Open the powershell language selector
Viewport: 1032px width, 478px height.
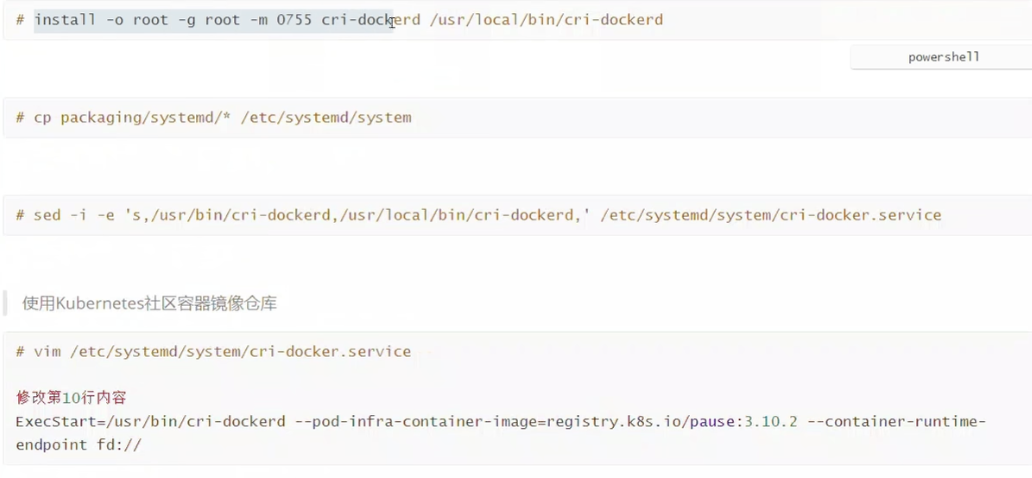pos(943,57)
